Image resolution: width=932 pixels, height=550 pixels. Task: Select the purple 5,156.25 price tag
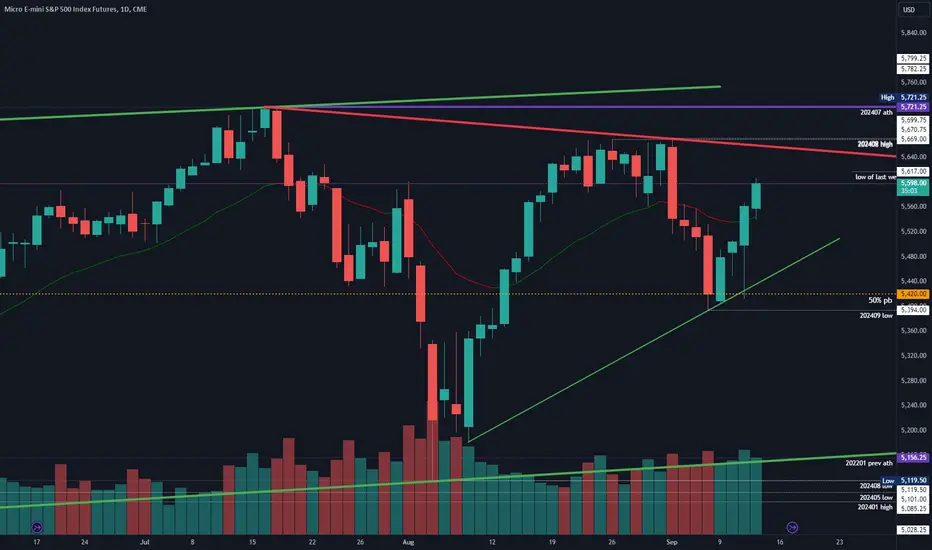coord(913,457)
